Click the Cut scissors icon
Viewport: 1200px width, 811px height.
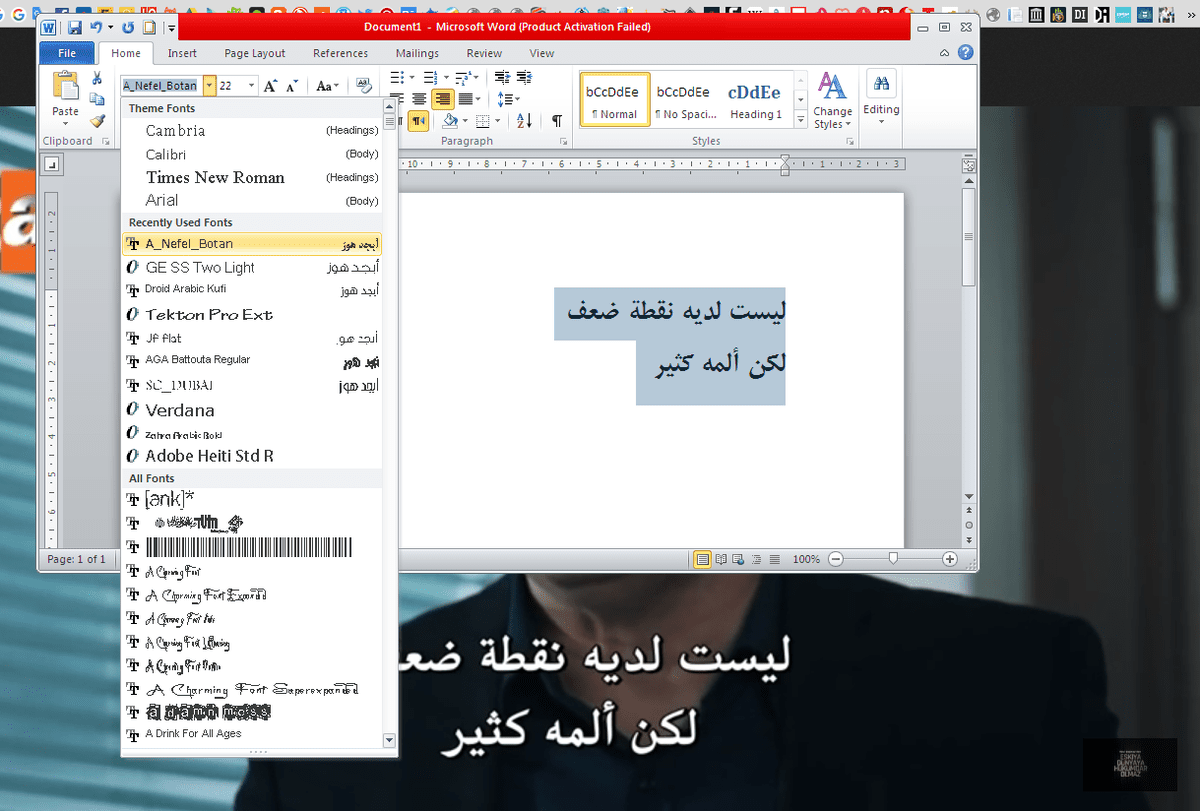(x=97, y=78)
